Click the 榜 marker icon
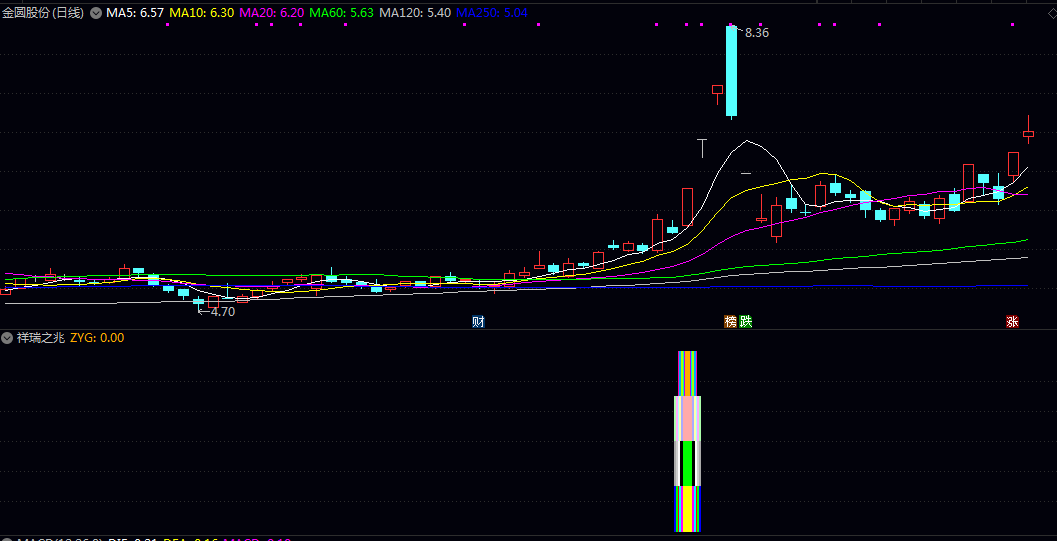The width and height of the screenshot is (1057, 541). click(731, 322)
